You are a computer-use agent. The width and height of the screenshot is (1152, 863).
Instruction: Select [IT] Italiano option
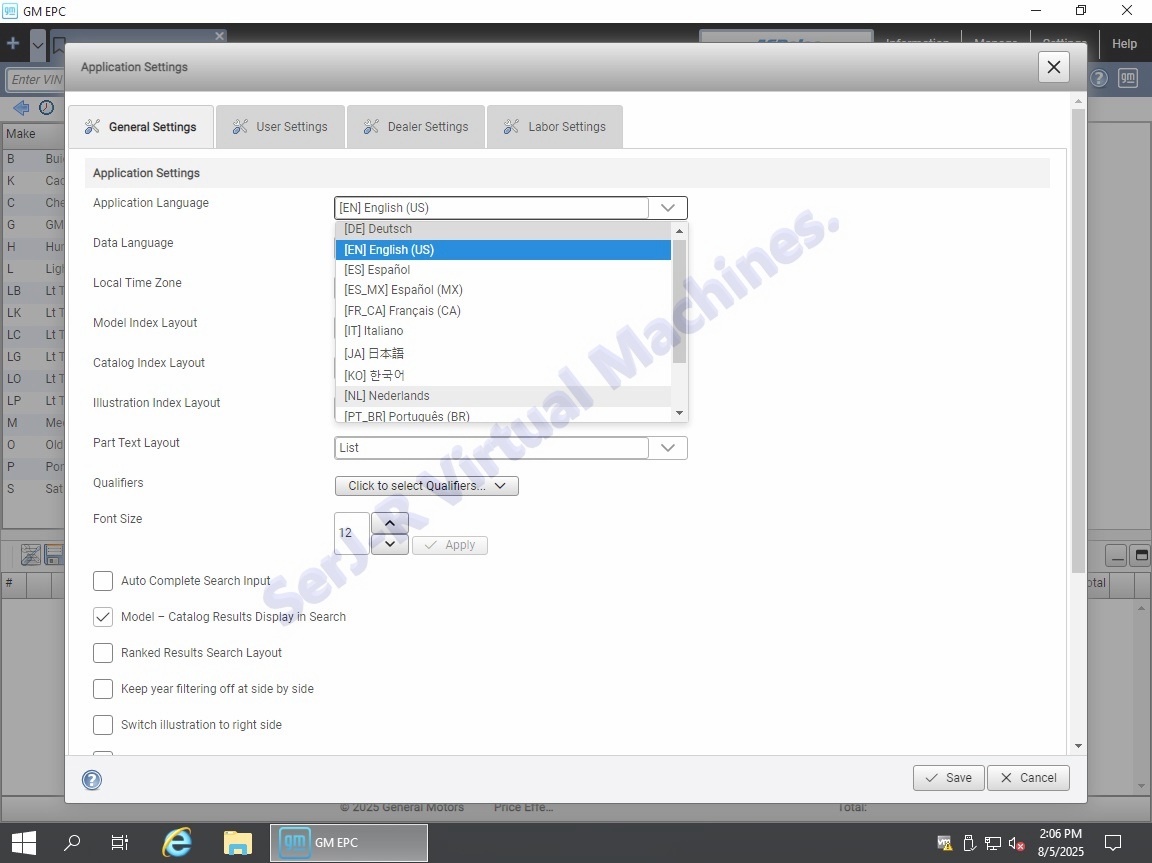[x=503, y=331]
